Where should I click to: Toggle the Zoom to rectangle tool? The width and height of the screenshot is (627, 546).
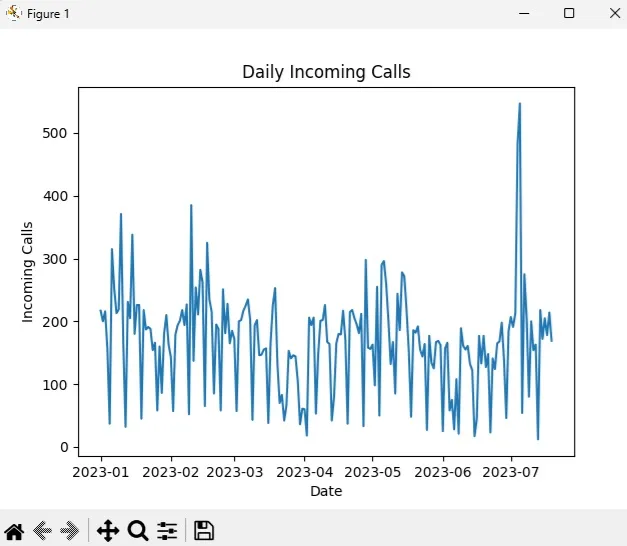[138, 531]
